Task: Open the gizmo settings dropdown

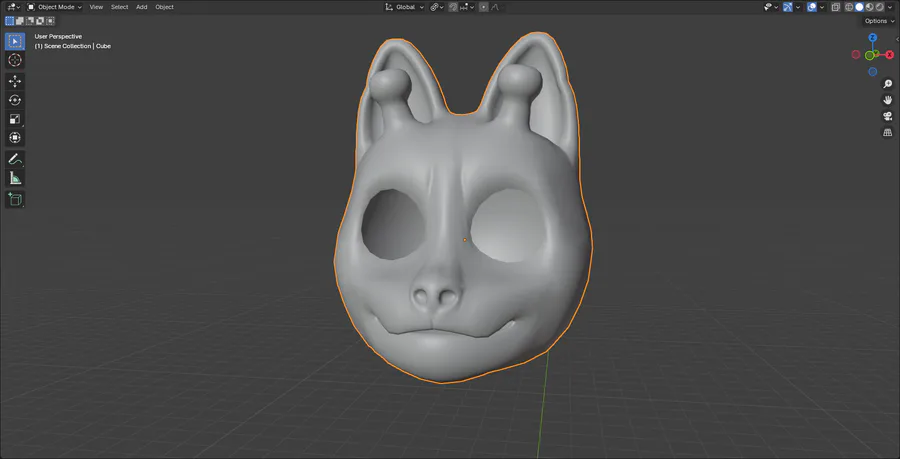Action: coord(798,7)
